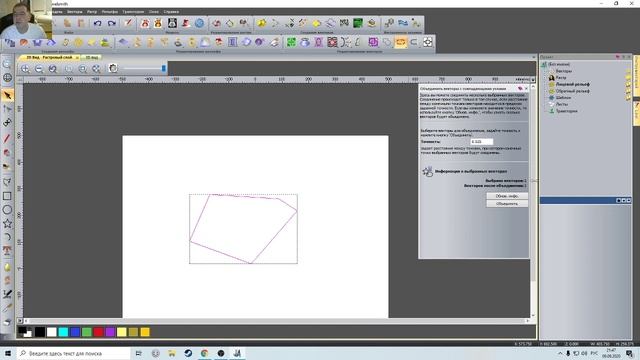Screen dimensions: 640x360
Task: Select the arrow selection tool in left toolbar
Action: tap(7, 96)
